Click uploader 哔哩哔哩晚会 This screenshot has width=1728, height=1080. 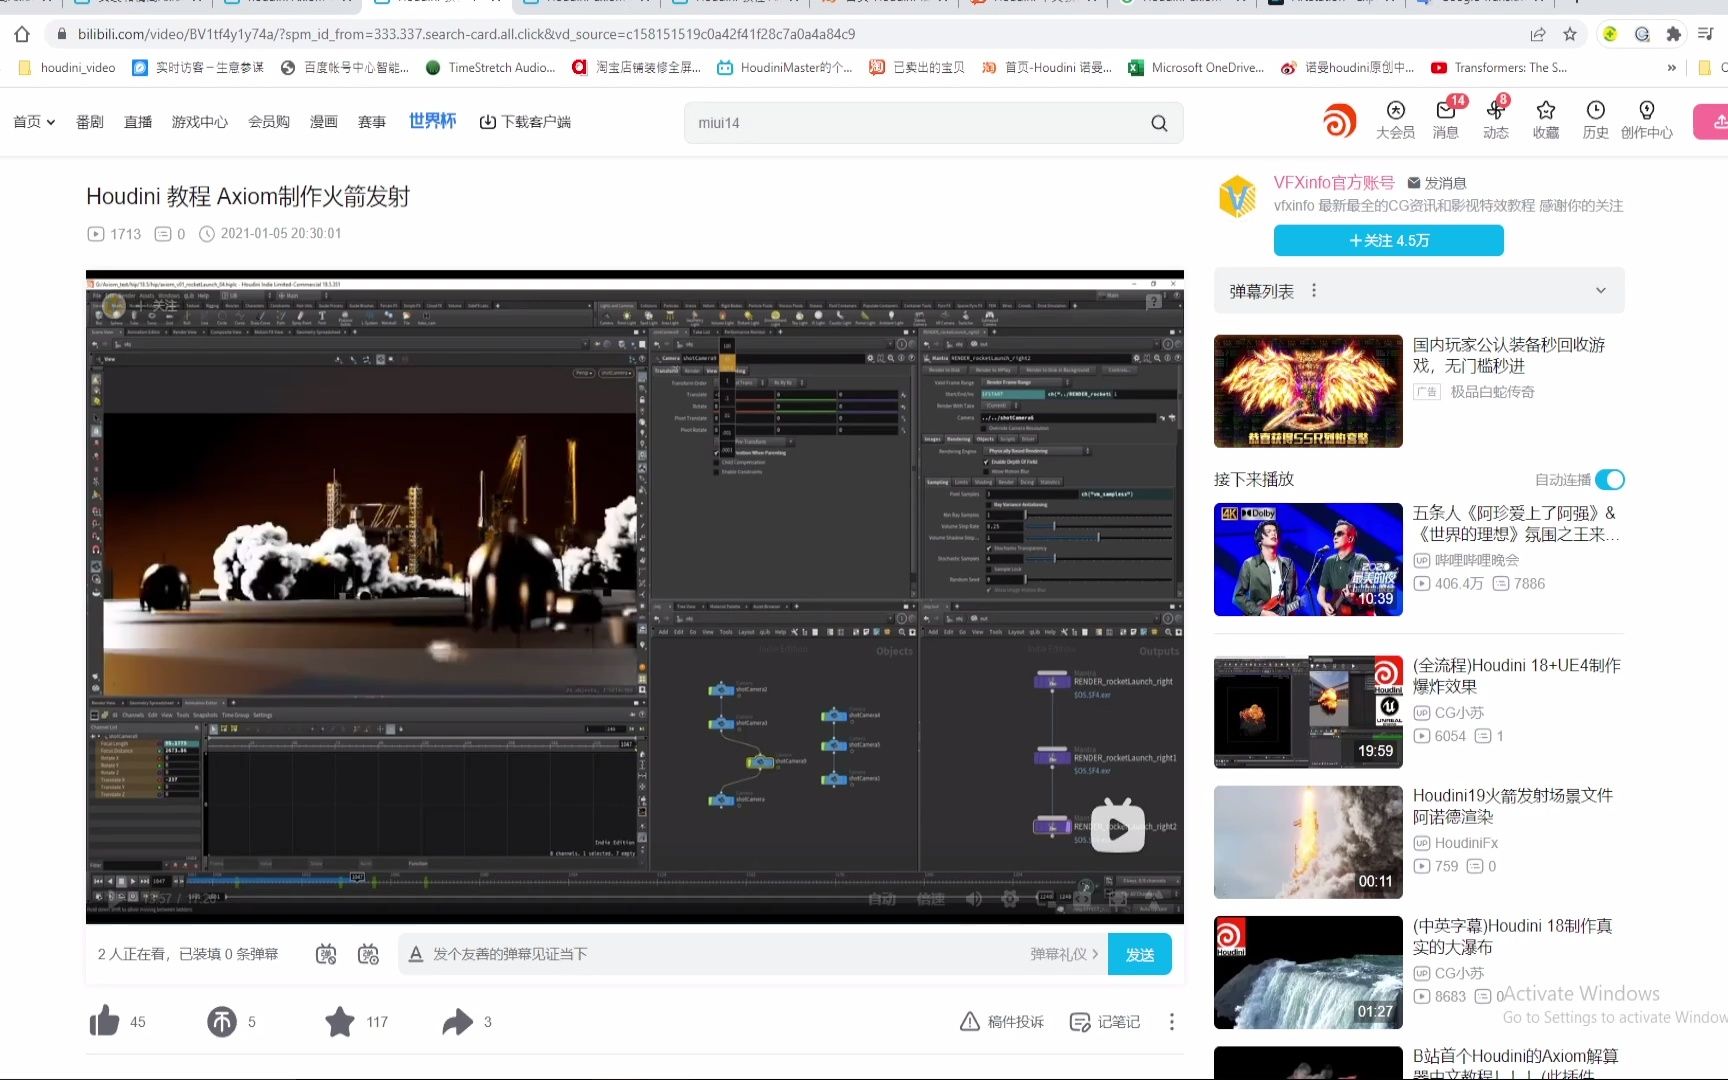tap(1477, 560)
